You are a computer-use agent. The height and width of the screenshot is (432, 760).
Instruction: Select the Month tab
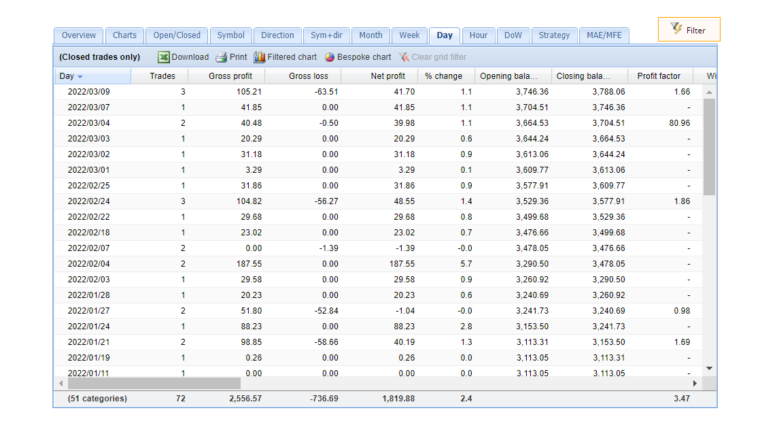370,35
